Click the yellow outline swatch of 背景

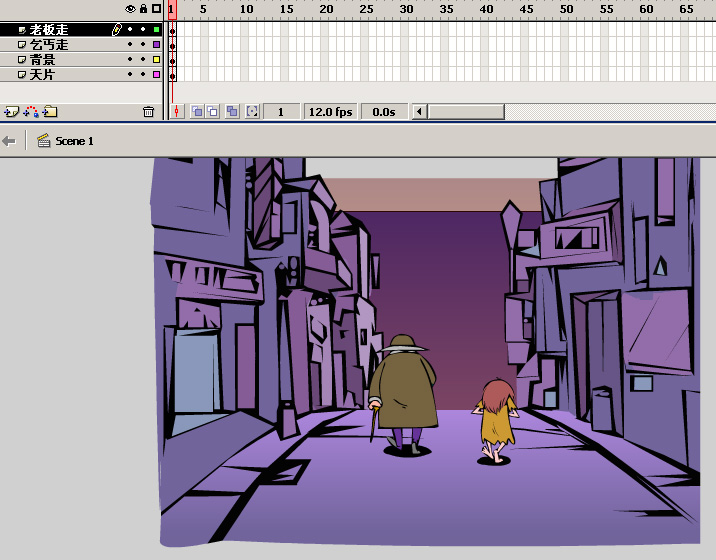coord(157,59)
